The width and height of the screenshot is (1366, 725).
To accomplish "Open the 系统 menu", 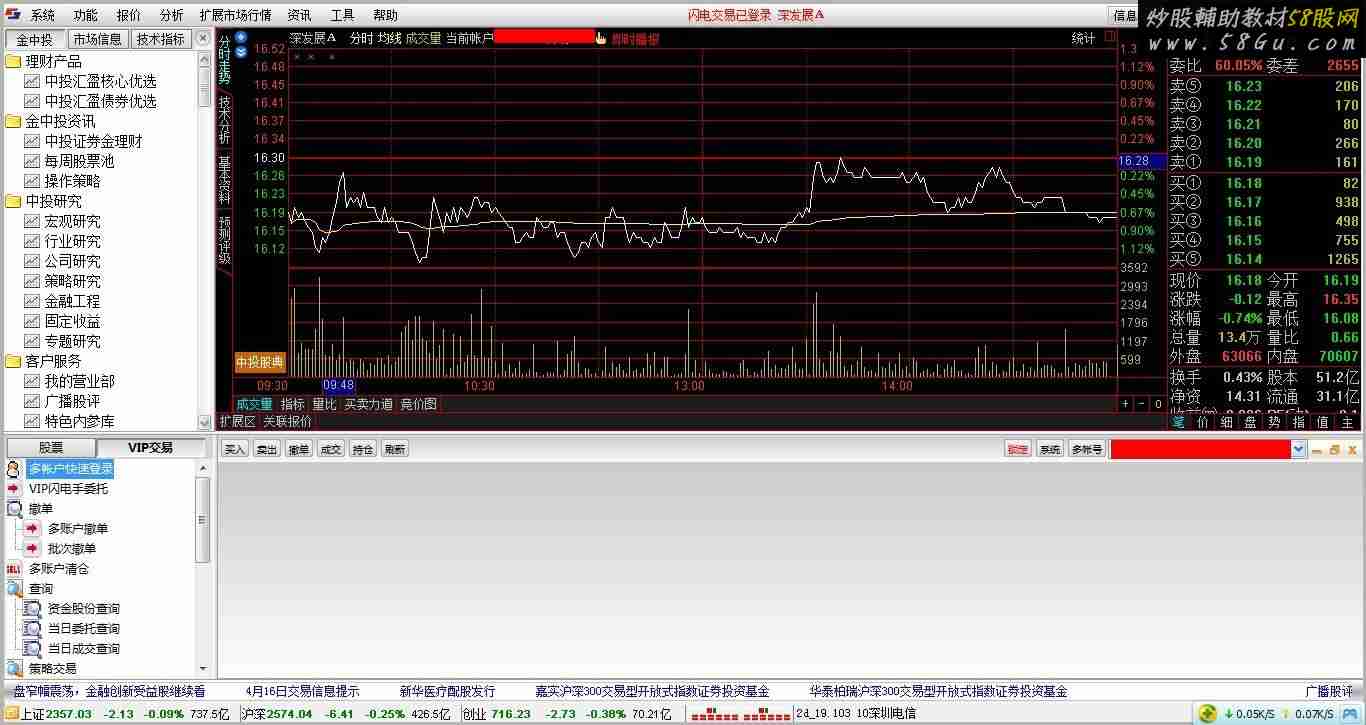I will click(43, 15).
